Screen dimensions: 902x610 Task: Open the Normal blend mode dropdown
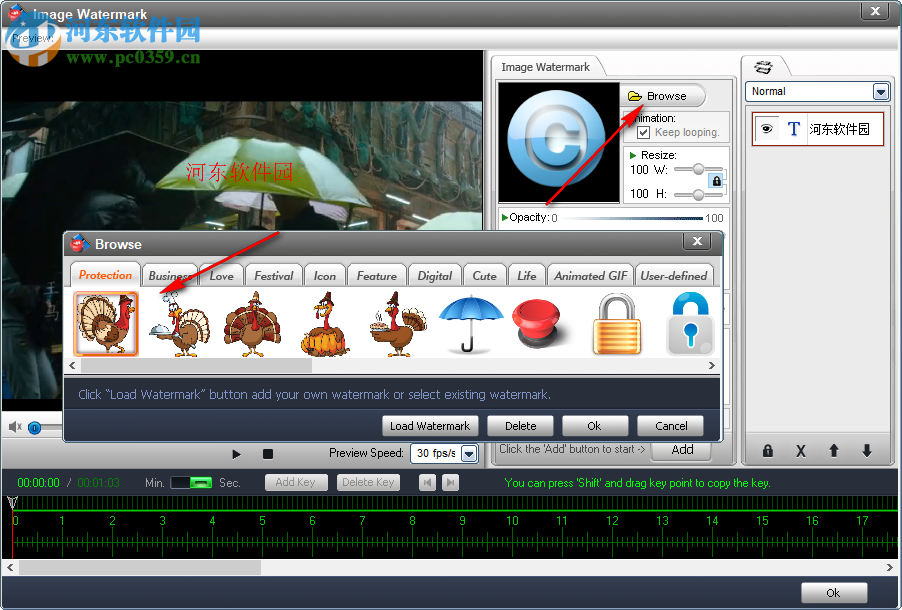click(x=879, y=91)
